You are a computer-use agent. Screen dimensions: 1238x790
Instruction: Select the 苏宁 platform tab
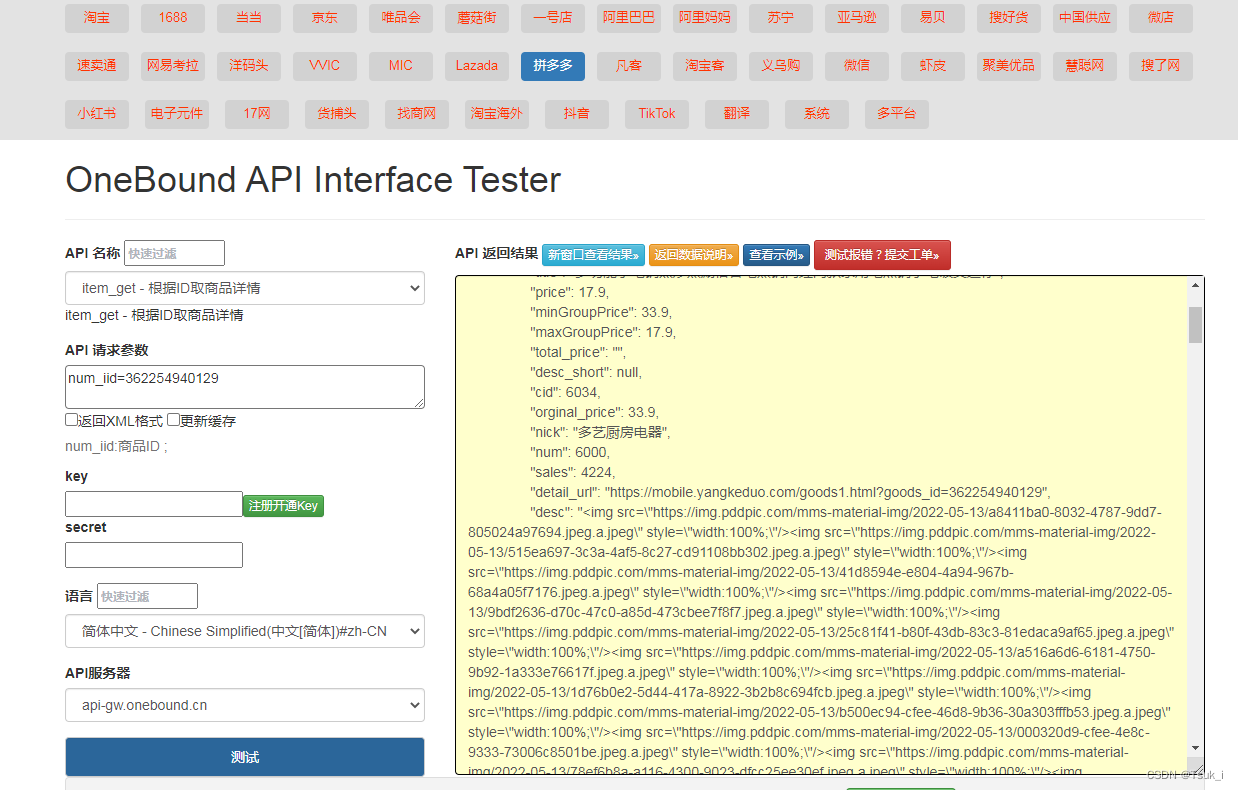tap(781, 18)
